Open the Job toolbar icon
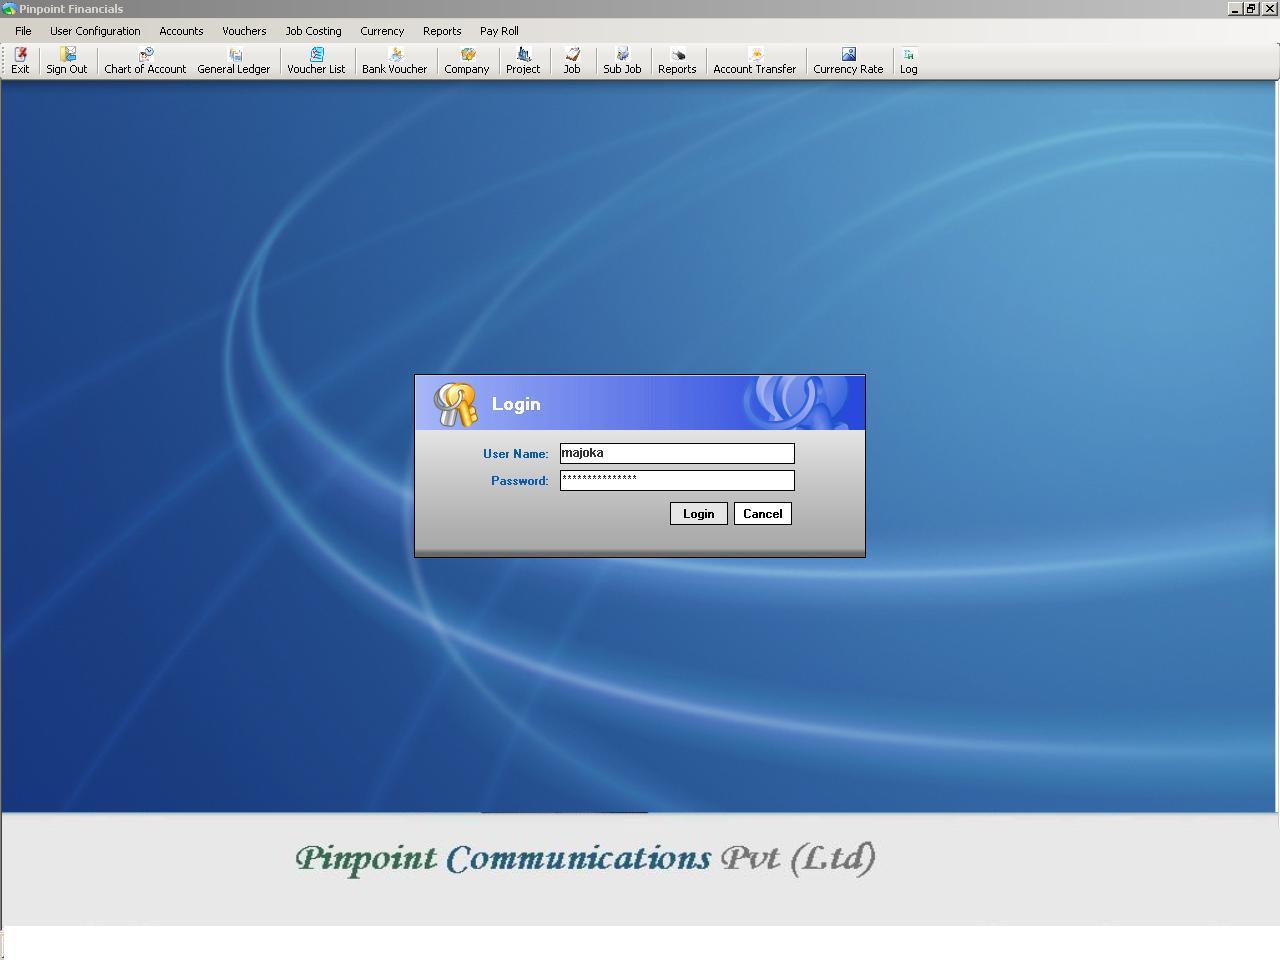This screenshot has height=960, width=1280. click(x=572, y=61)
